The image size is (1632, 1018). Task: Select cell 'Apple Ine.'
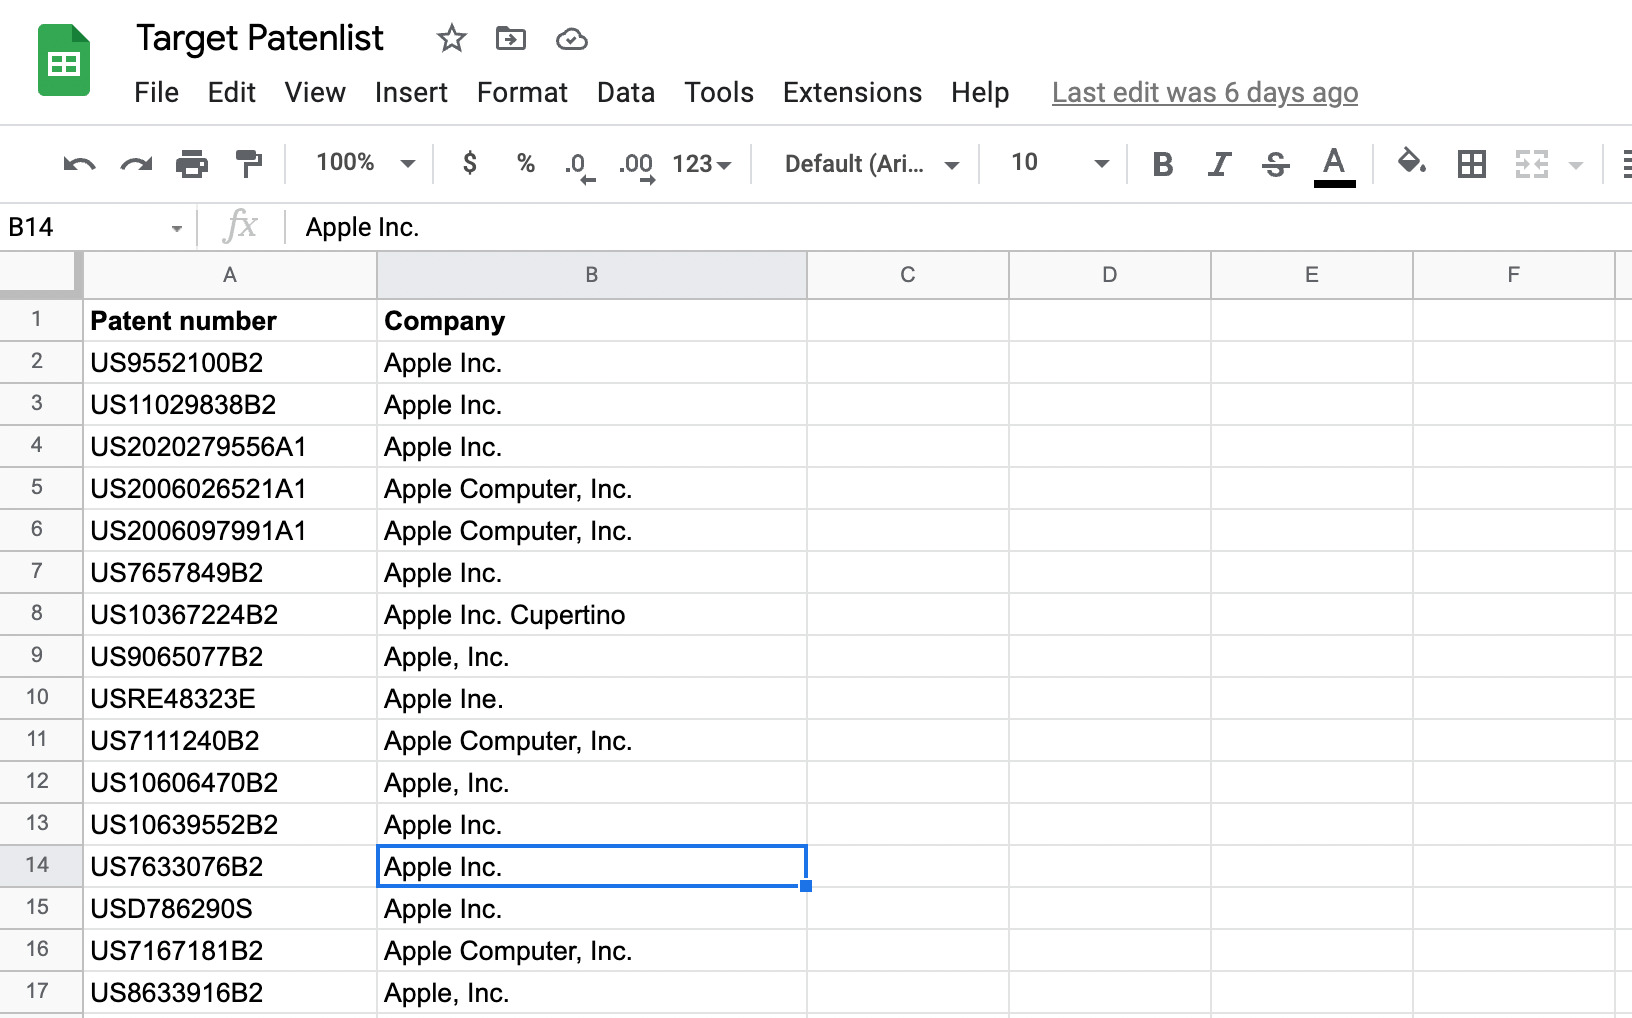click(592, 699)
